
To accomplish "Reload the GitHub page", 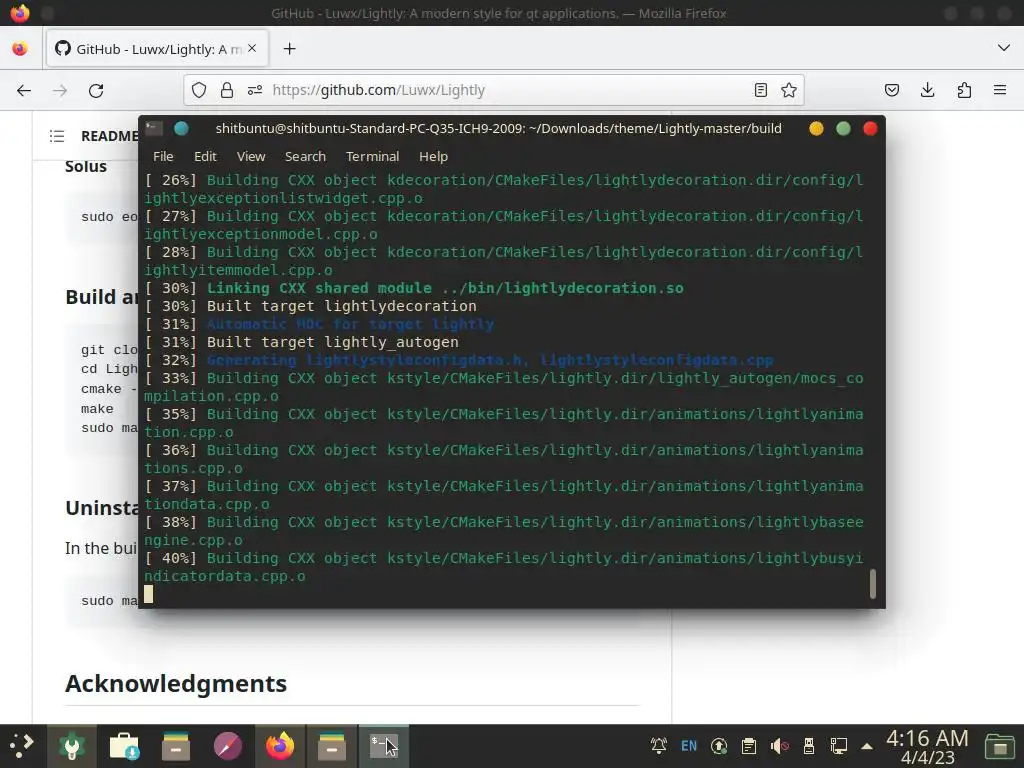I will [x=96, y=91].
